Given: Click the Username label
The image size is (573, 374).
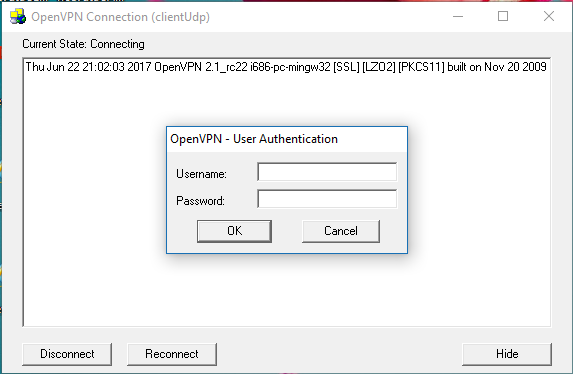Looking at the screenshot, I should 201,174.
